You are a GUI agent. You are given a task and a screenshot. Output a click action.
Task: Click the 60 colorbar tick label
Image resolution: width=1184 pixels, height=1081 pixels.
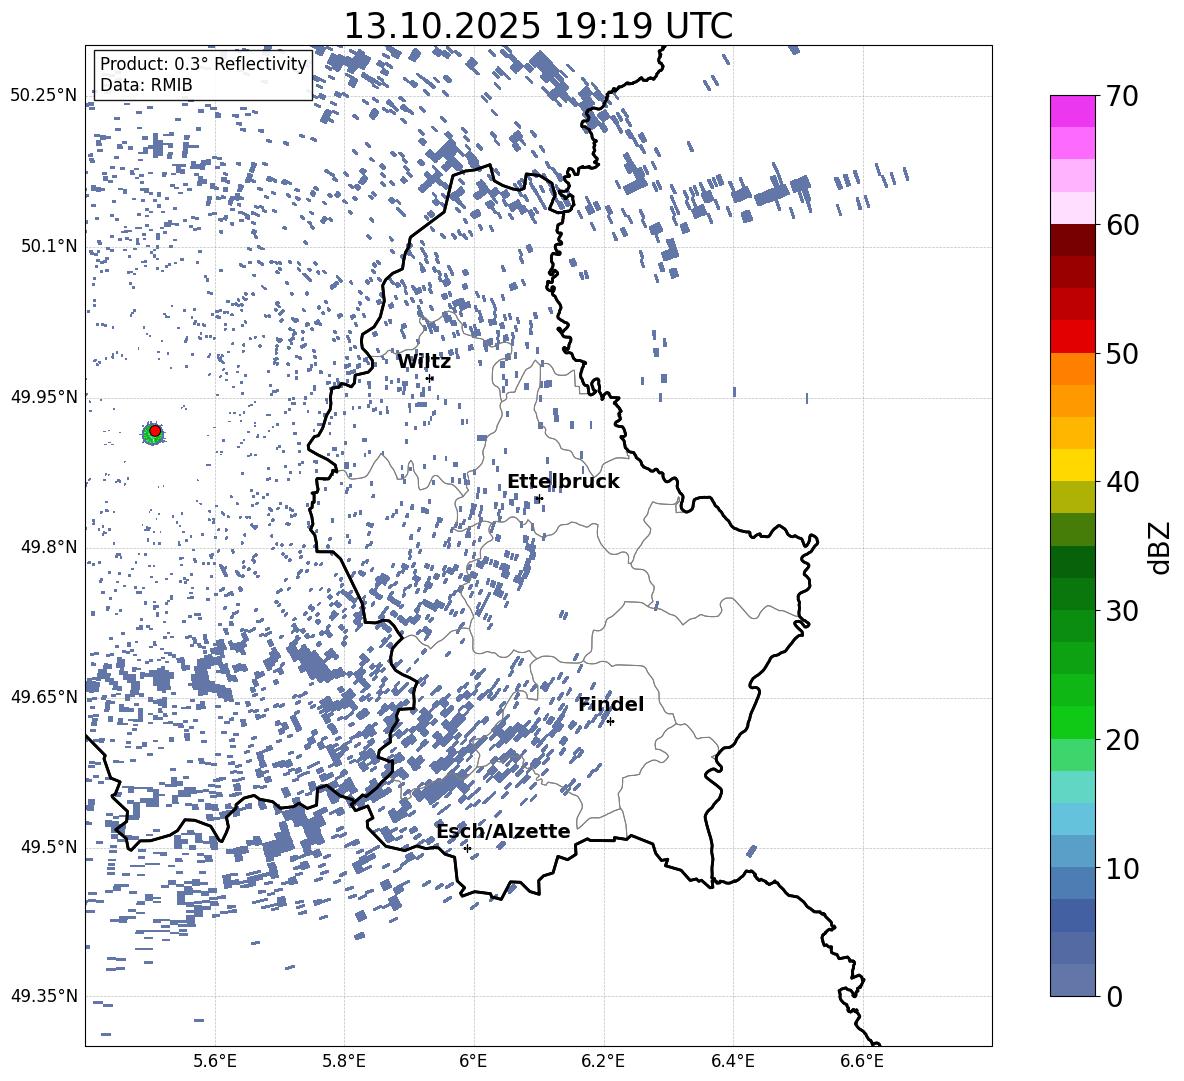point(1123,225)
